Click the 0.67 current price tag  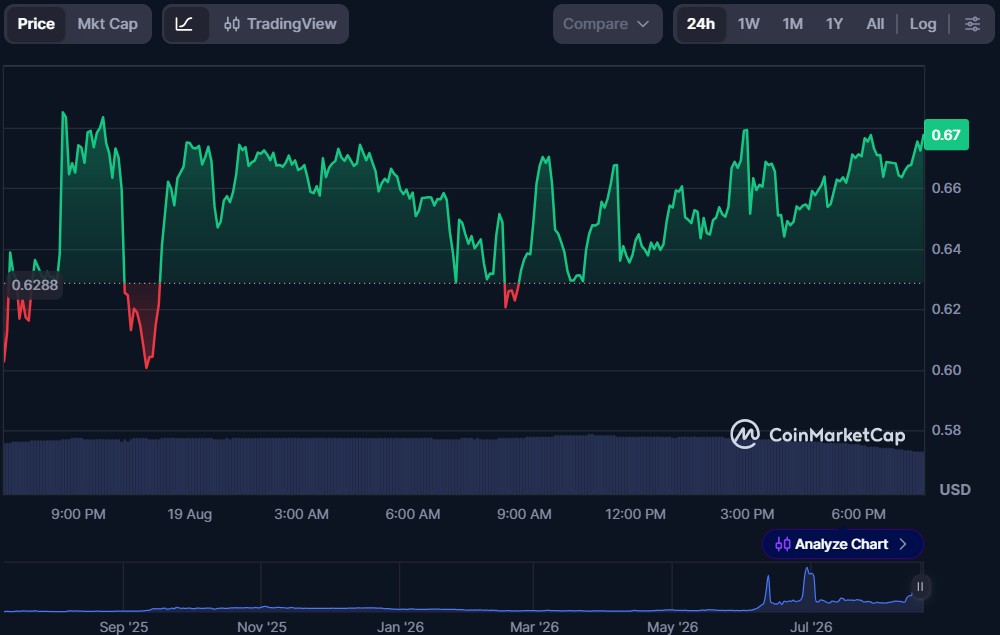point(946,135)
